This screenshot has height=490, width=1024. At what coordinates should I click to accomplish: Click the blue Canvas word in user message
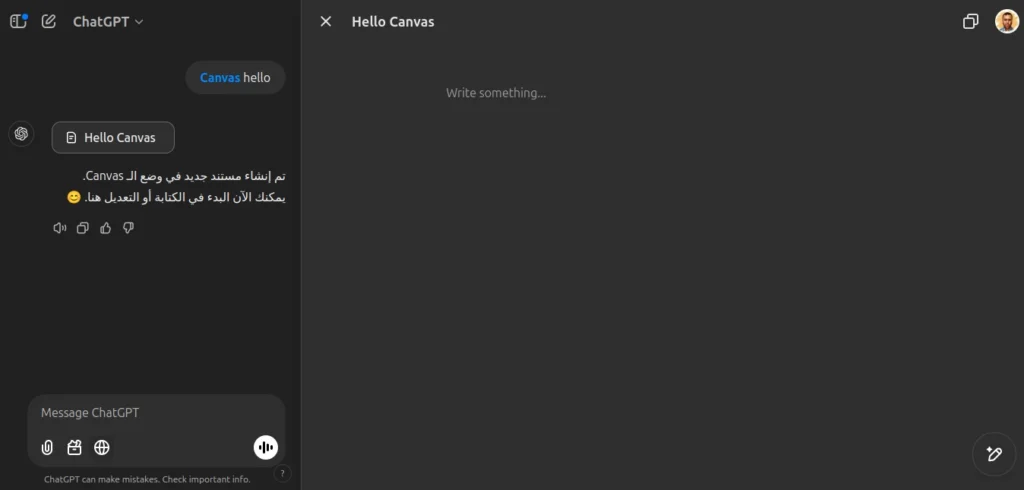tap(220, 78)
